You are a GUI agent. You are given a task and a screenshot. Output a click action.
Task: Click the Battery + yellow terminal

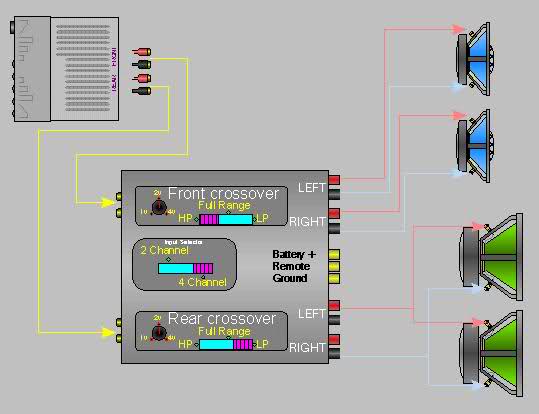tap(334, 254)
